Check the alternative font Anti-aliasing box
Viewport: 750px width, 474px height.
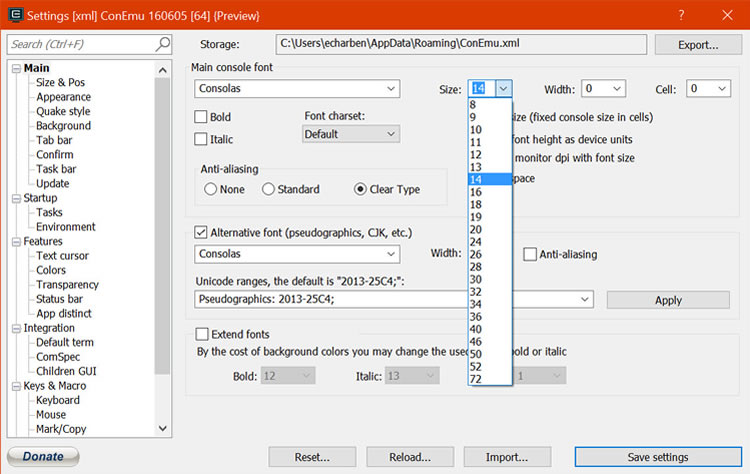[x=529, y=254]
